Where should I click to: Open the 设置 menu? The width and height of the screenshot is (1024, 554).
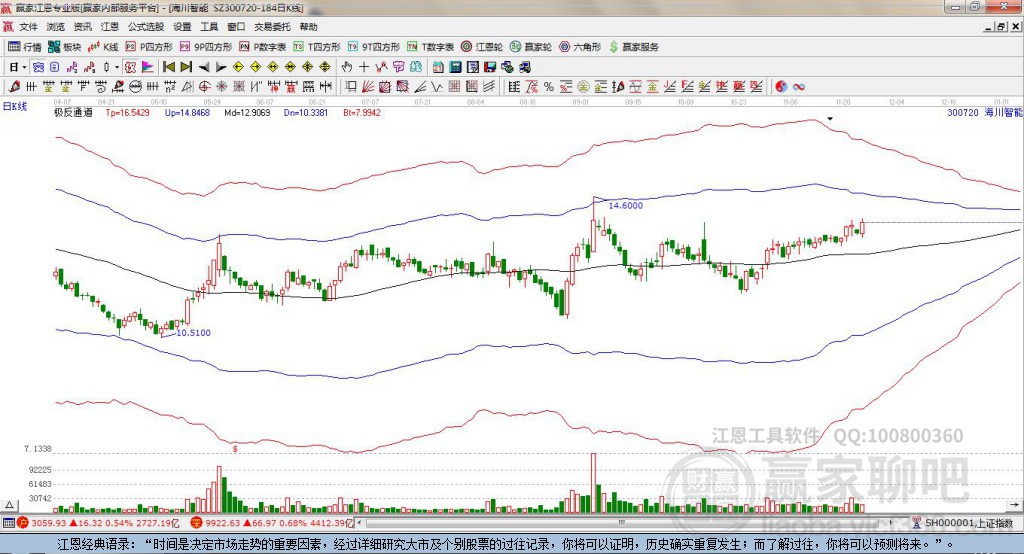click(x=182, y=27)
